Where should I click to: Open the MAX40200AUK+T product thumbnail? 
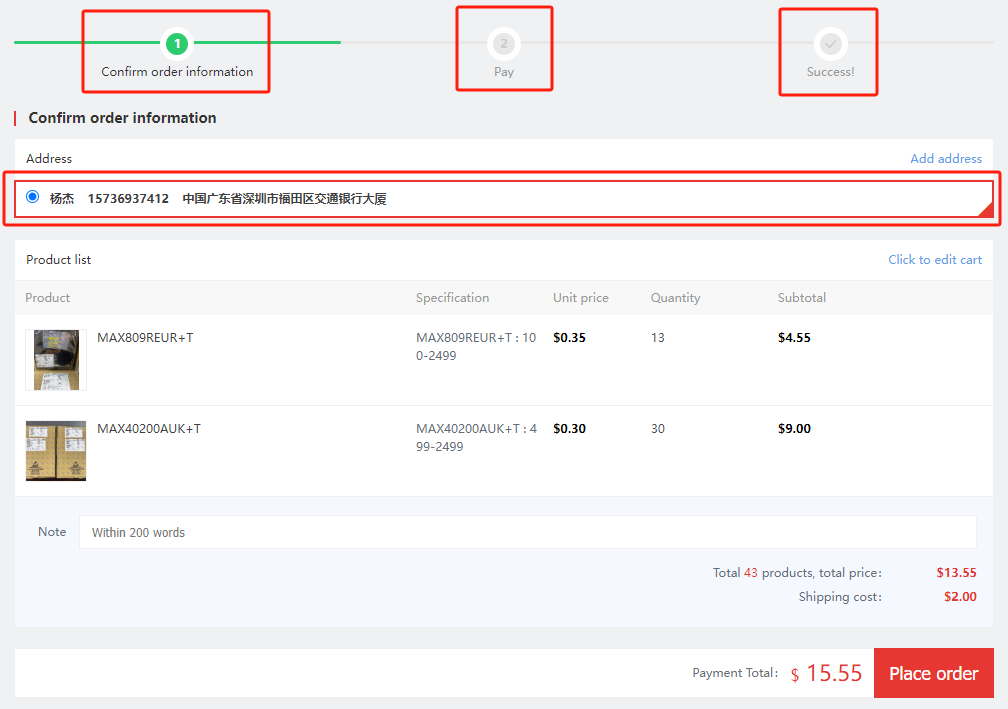pyautogui.click(x=56, y=451)
